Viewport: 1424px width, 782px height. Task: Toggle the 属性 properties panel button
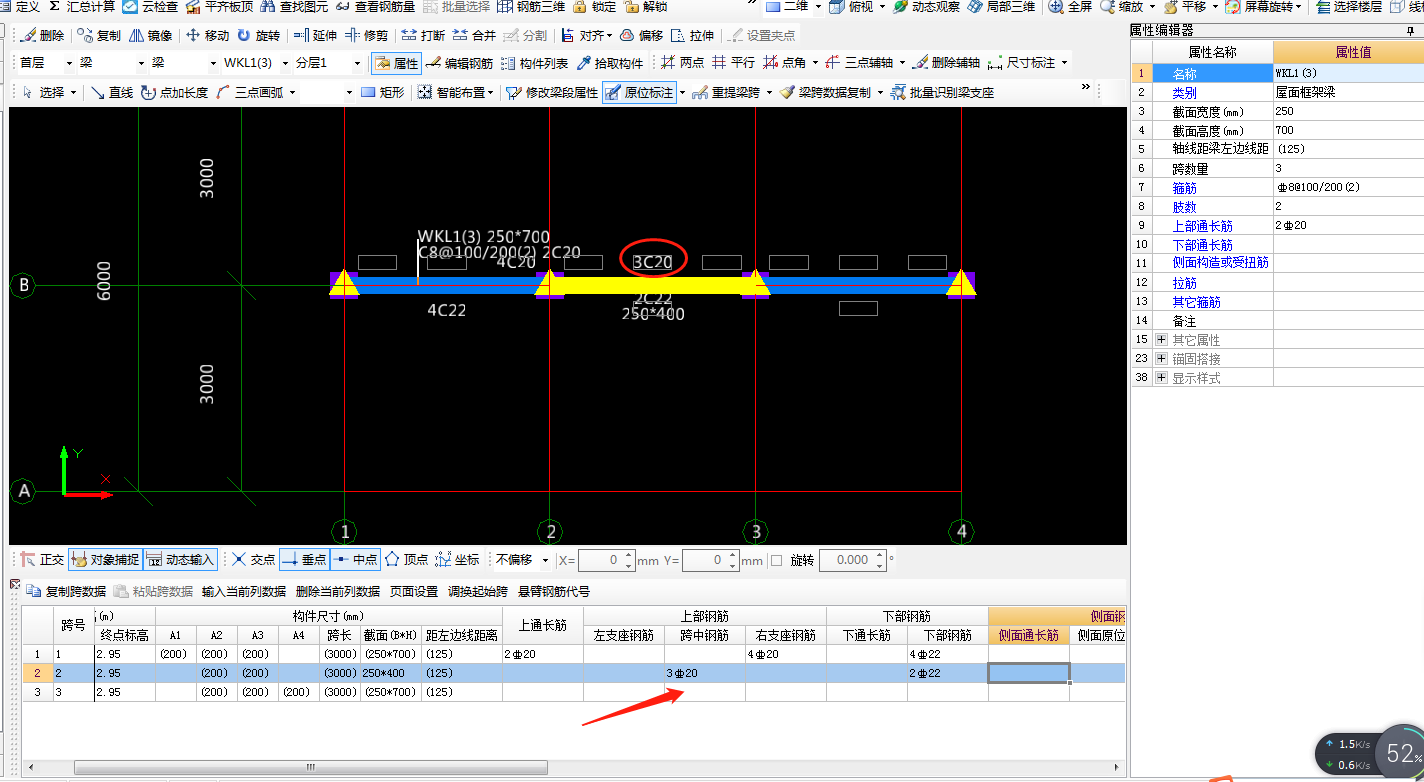[x=396, y=63]
